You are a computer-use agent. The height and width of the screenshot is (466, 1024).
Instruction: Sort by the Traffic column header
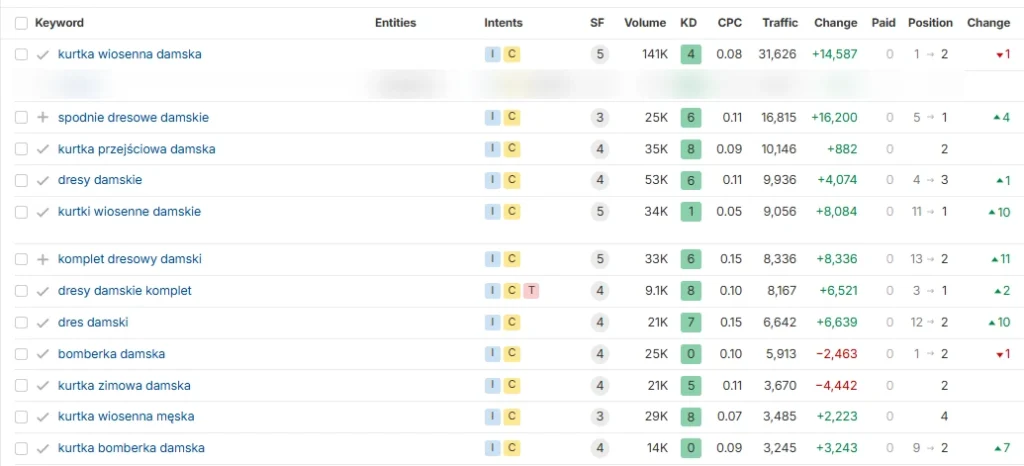click(x=779, y=23)
